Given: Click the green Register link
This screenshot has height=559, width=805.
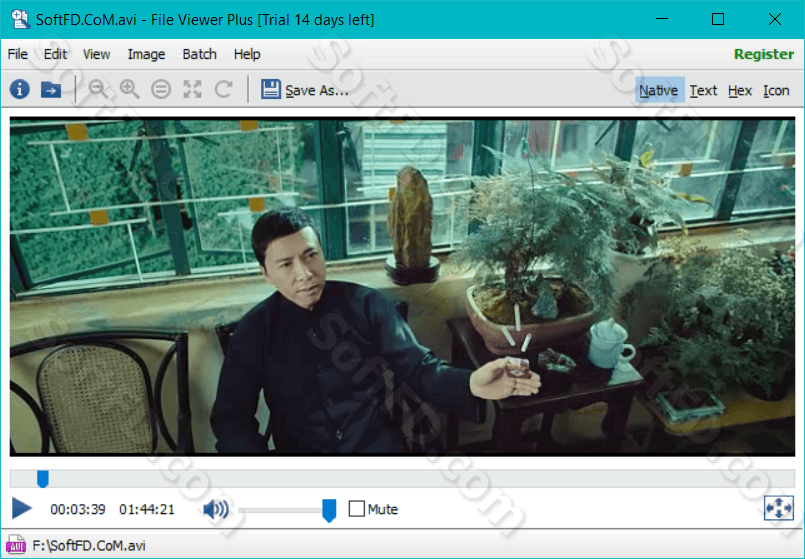Looking at the screenshot, I should click(x=763, y=54).
